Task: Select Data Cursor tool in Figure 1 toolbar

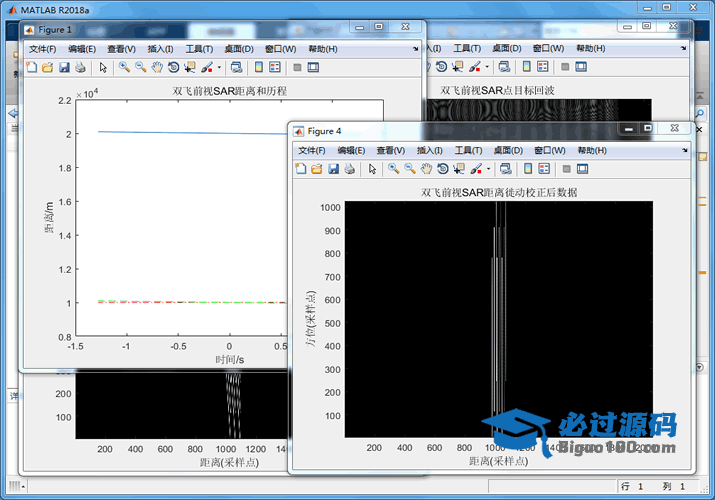Action: coord(190,67)
